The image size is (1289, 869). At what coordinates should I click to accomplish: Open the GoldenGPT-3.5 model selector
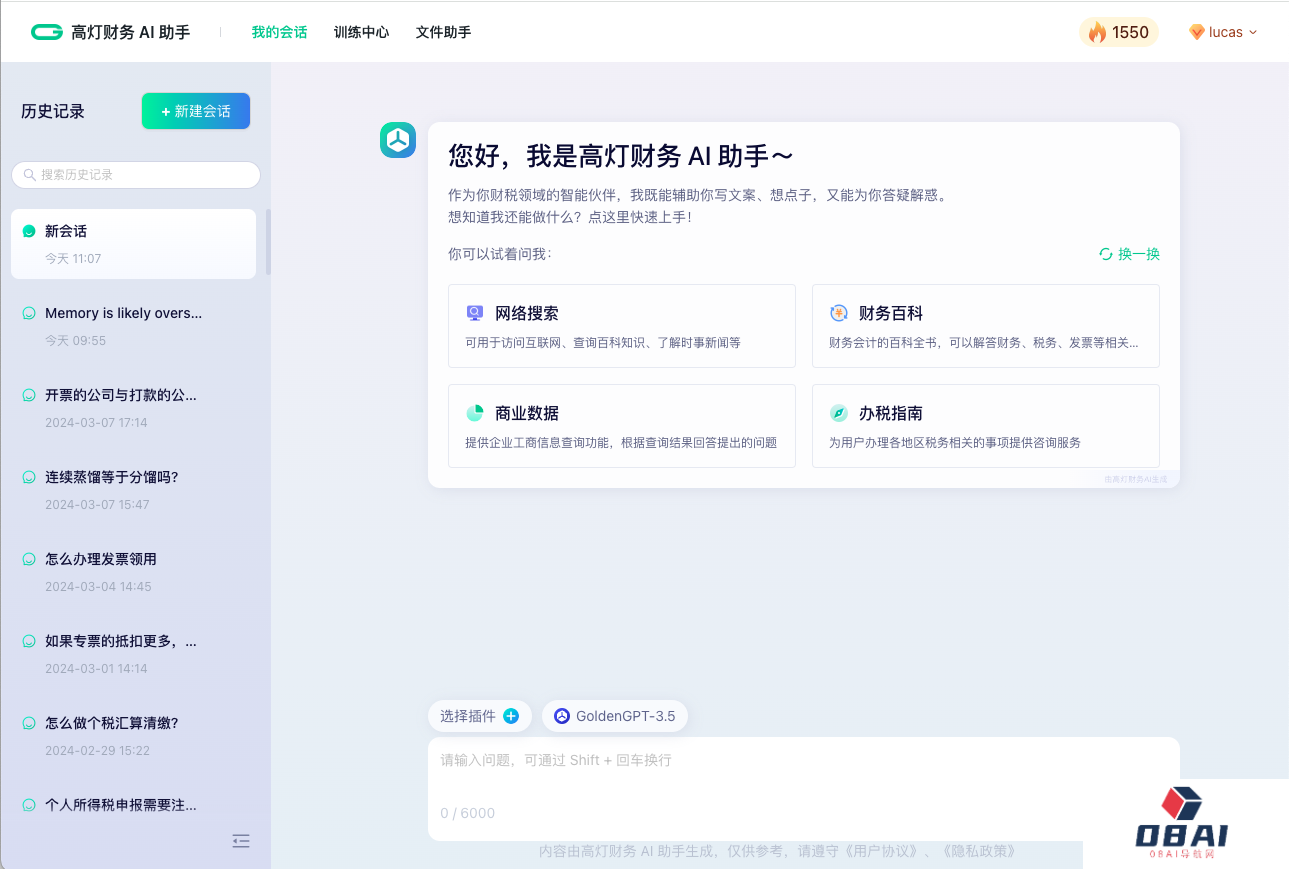coord(615,716)
